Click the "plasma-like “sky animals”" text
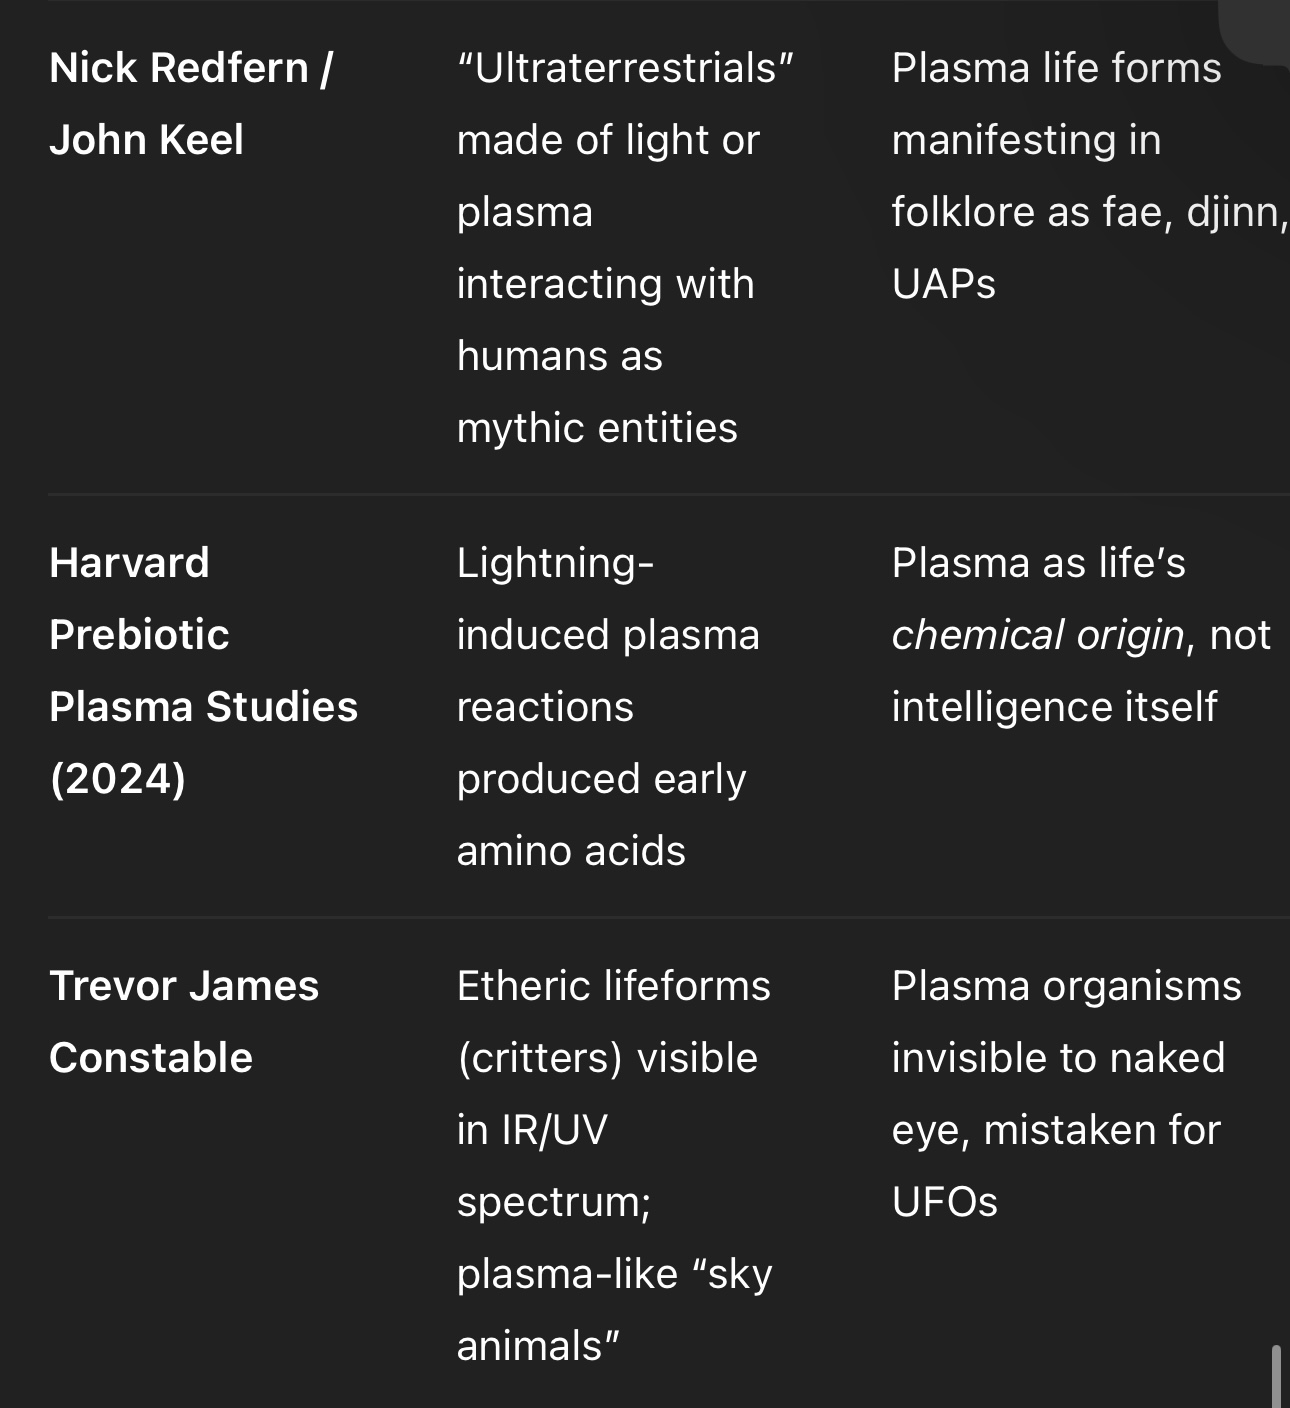 tap(614, 1310)
